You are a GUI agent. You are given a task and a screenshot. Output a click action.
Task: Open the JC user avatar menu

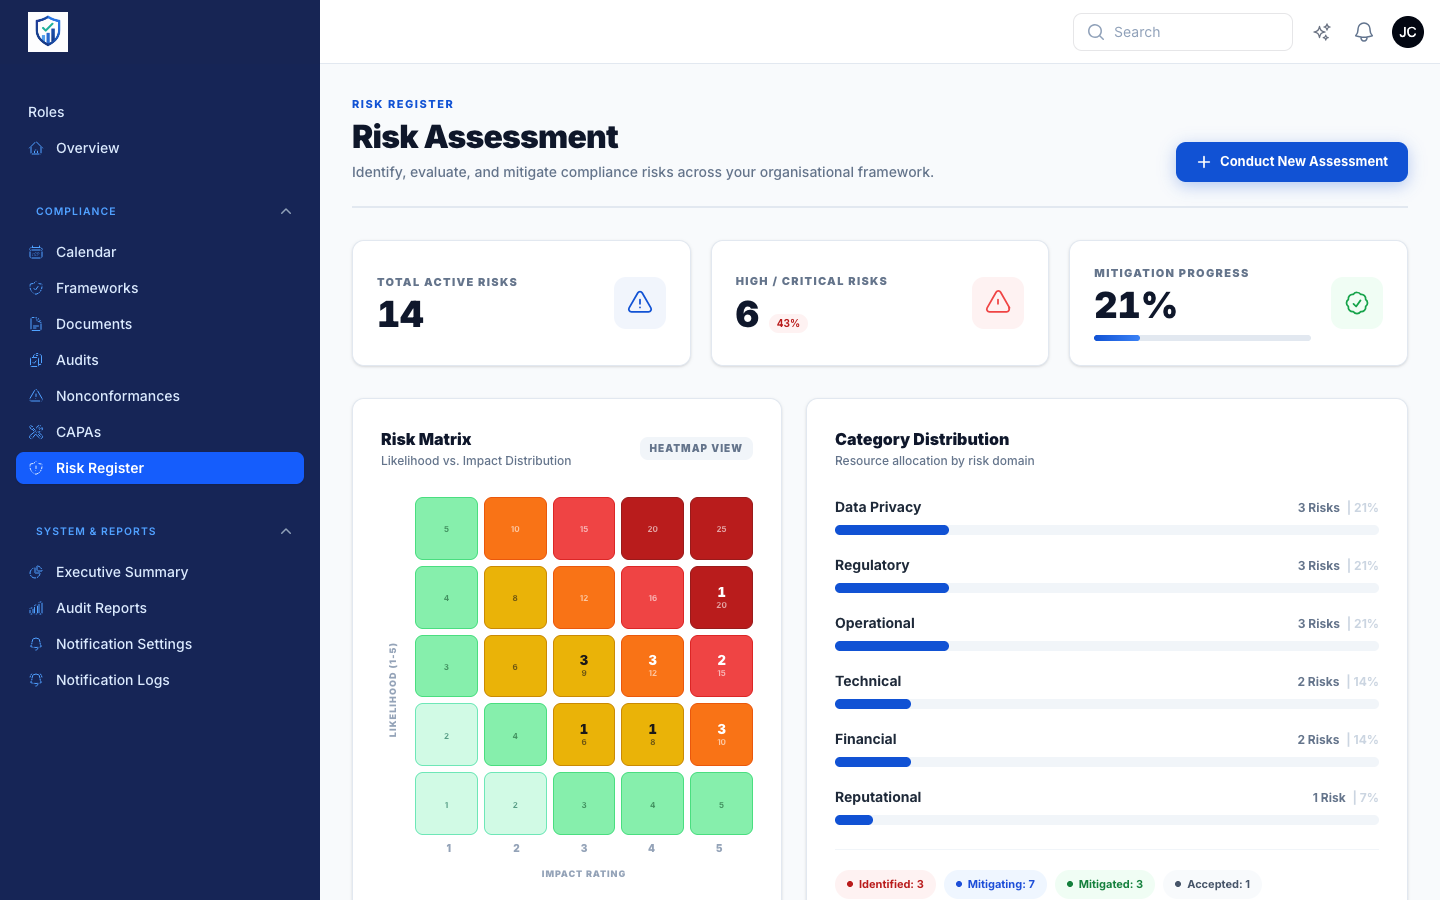click(1408, 32)
